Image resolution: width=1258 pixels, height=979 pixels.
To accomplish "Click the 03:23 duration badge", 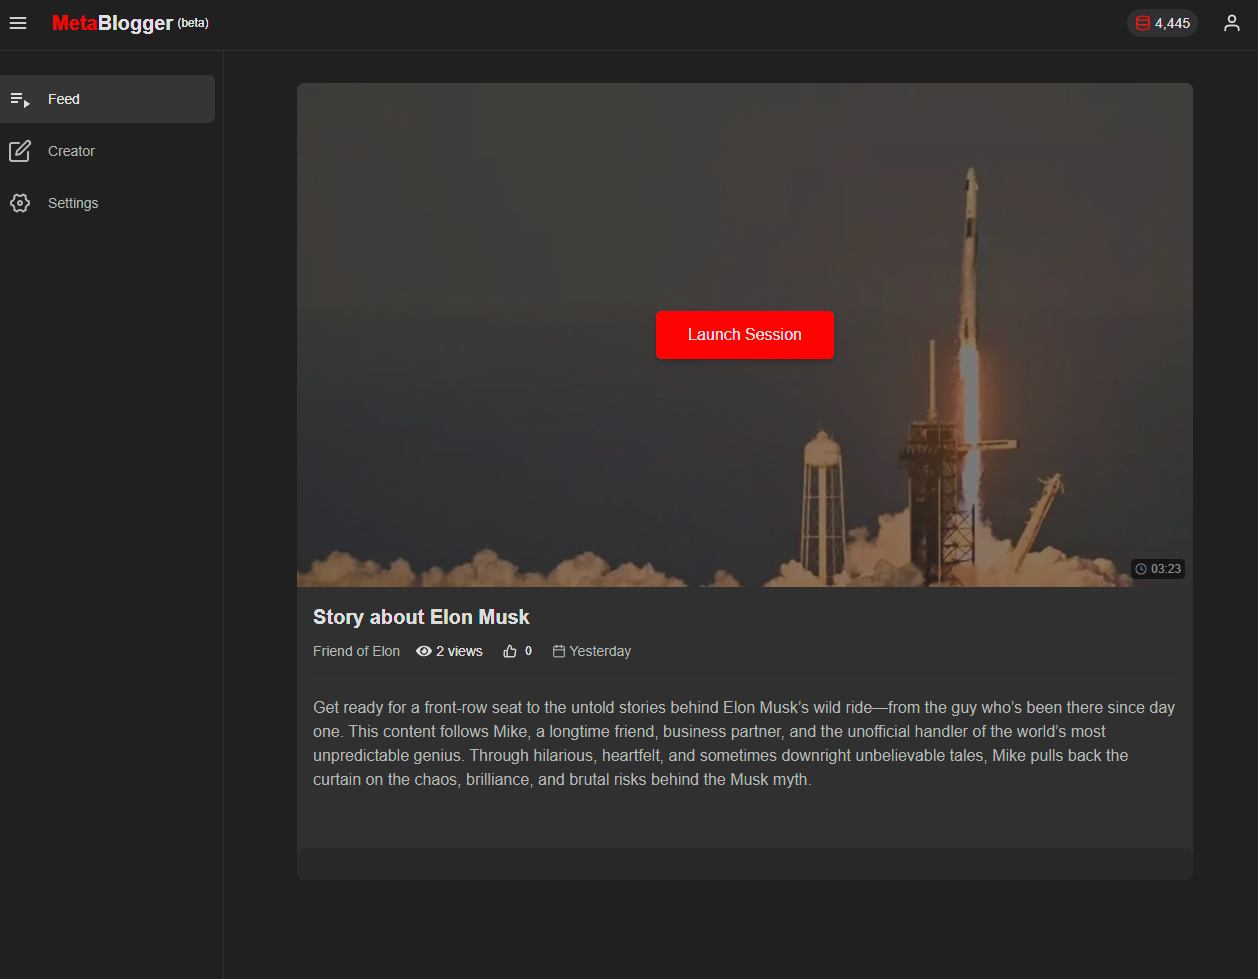I will [x=1158, y=569].
